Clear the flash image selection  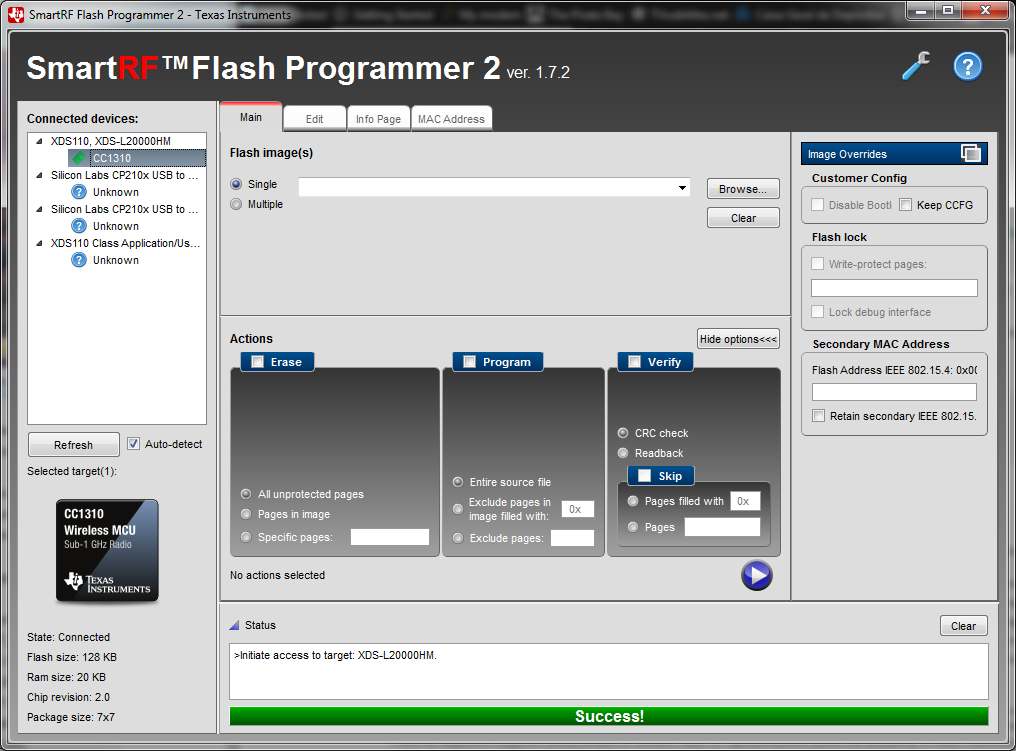tap(743, 218)
